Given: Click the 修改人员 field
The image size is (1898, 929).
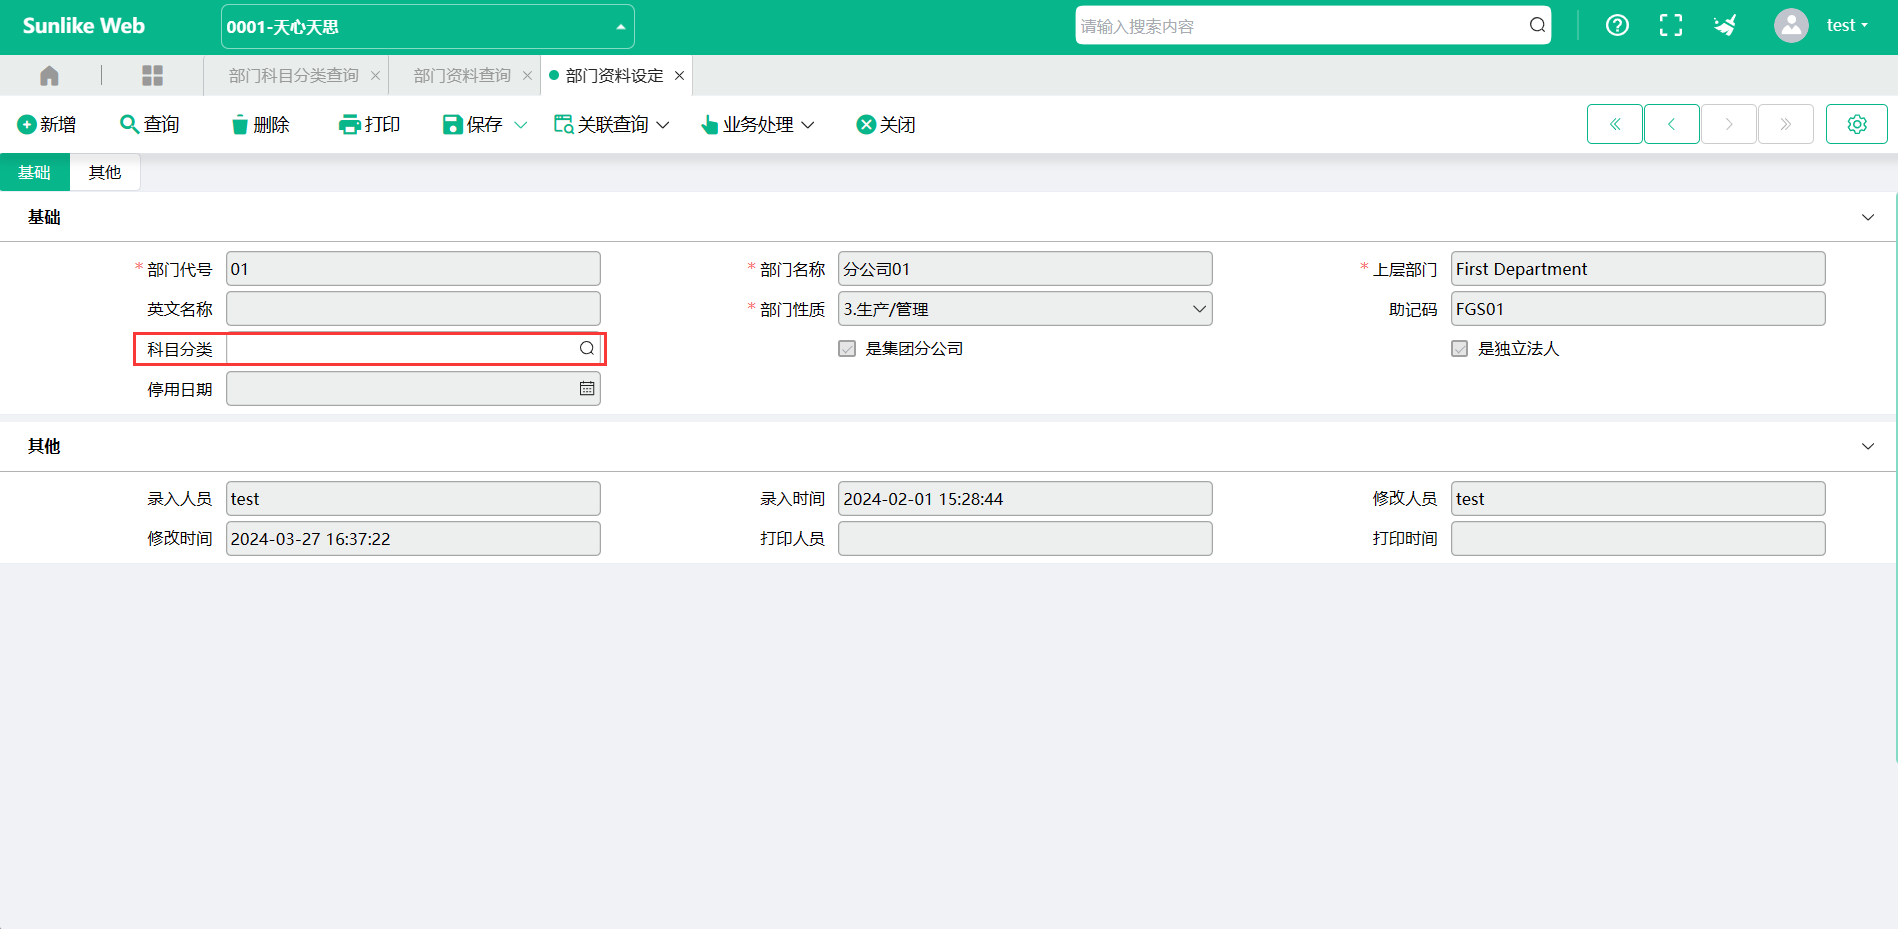Looking at the screenshot, I should pyautogui.click(x=1638, y=498).
